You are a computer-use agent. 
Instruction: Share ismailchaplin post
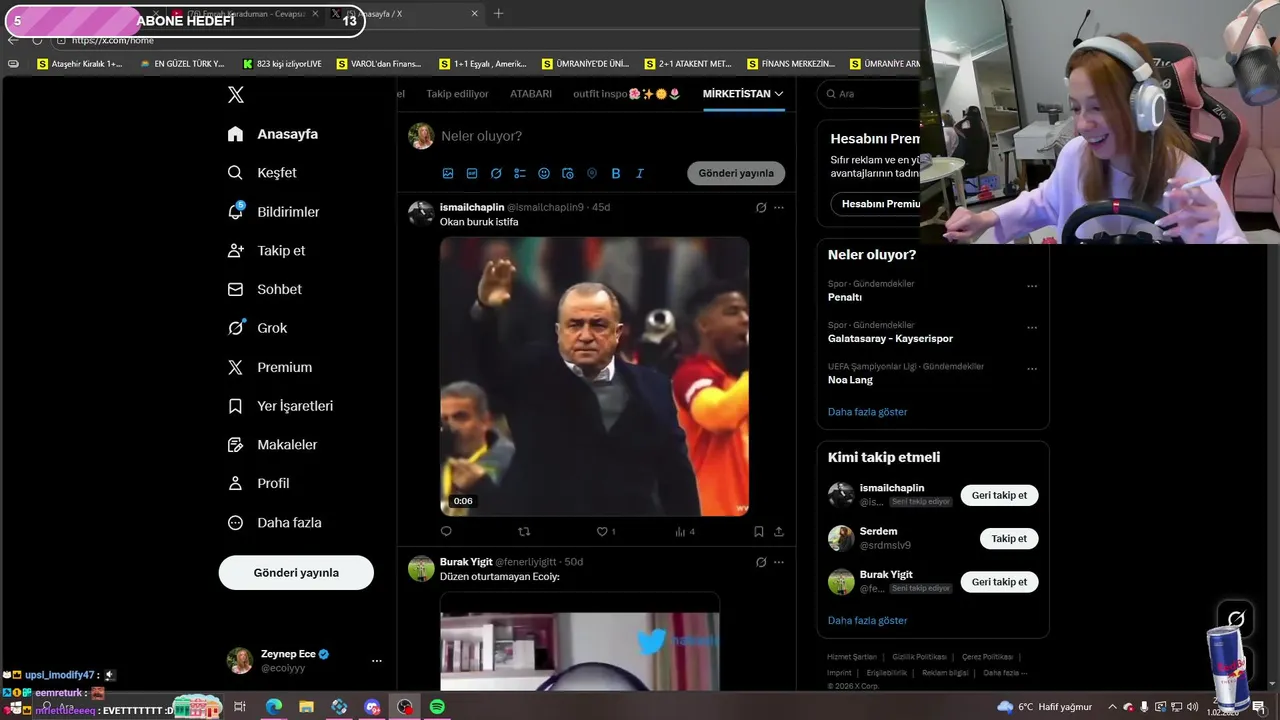(x=779, y=532)
